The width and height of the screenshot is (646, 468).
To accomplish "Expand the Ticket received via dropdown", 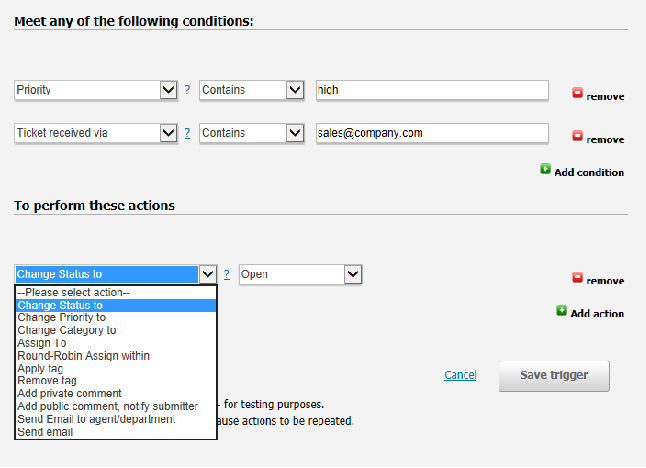I will (x=168, y=133).
